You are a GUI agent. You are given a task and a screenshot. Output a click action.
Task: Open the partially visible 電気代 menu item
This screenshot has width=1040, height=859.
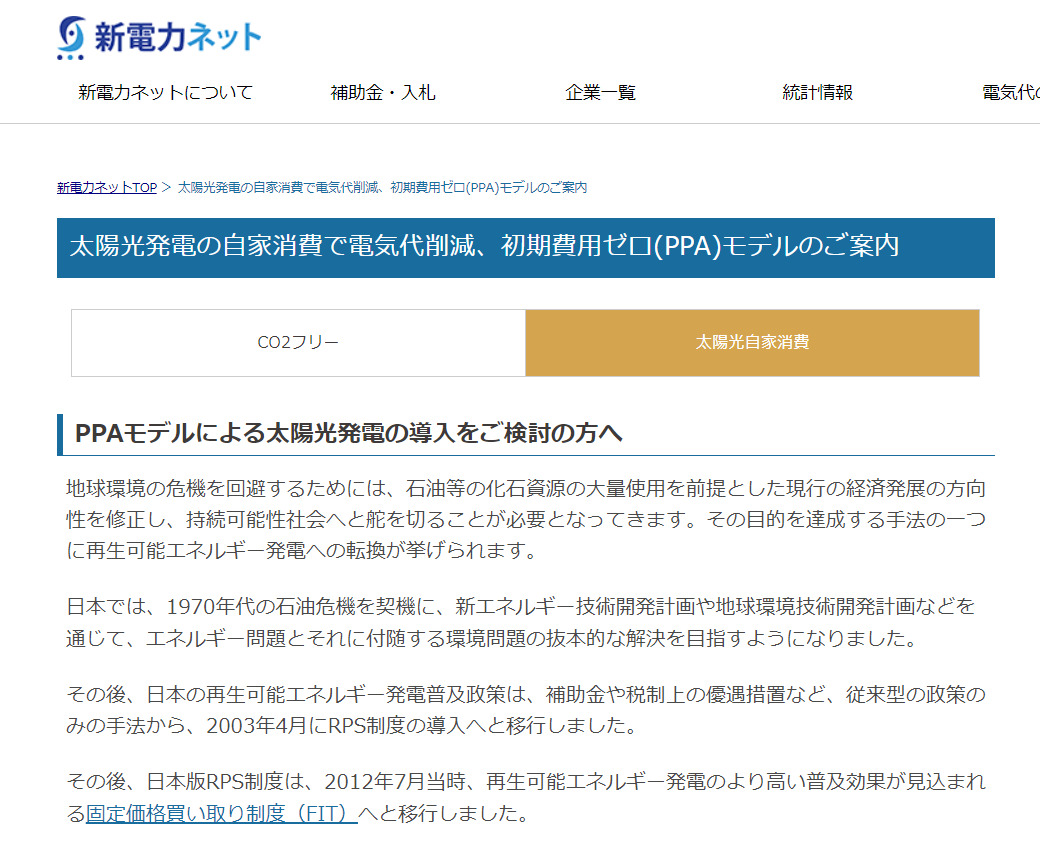point(1010,93)
